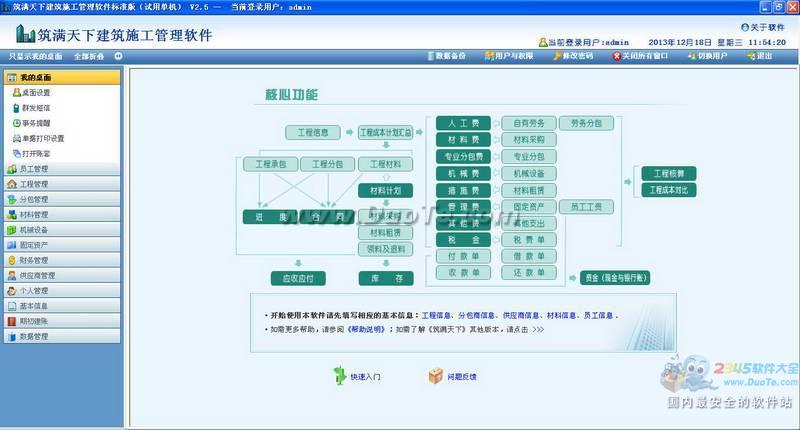Click the >>> link for other versions
This screenshot has height=430, width=800.
pyautogui.click(x=538, y=330)
